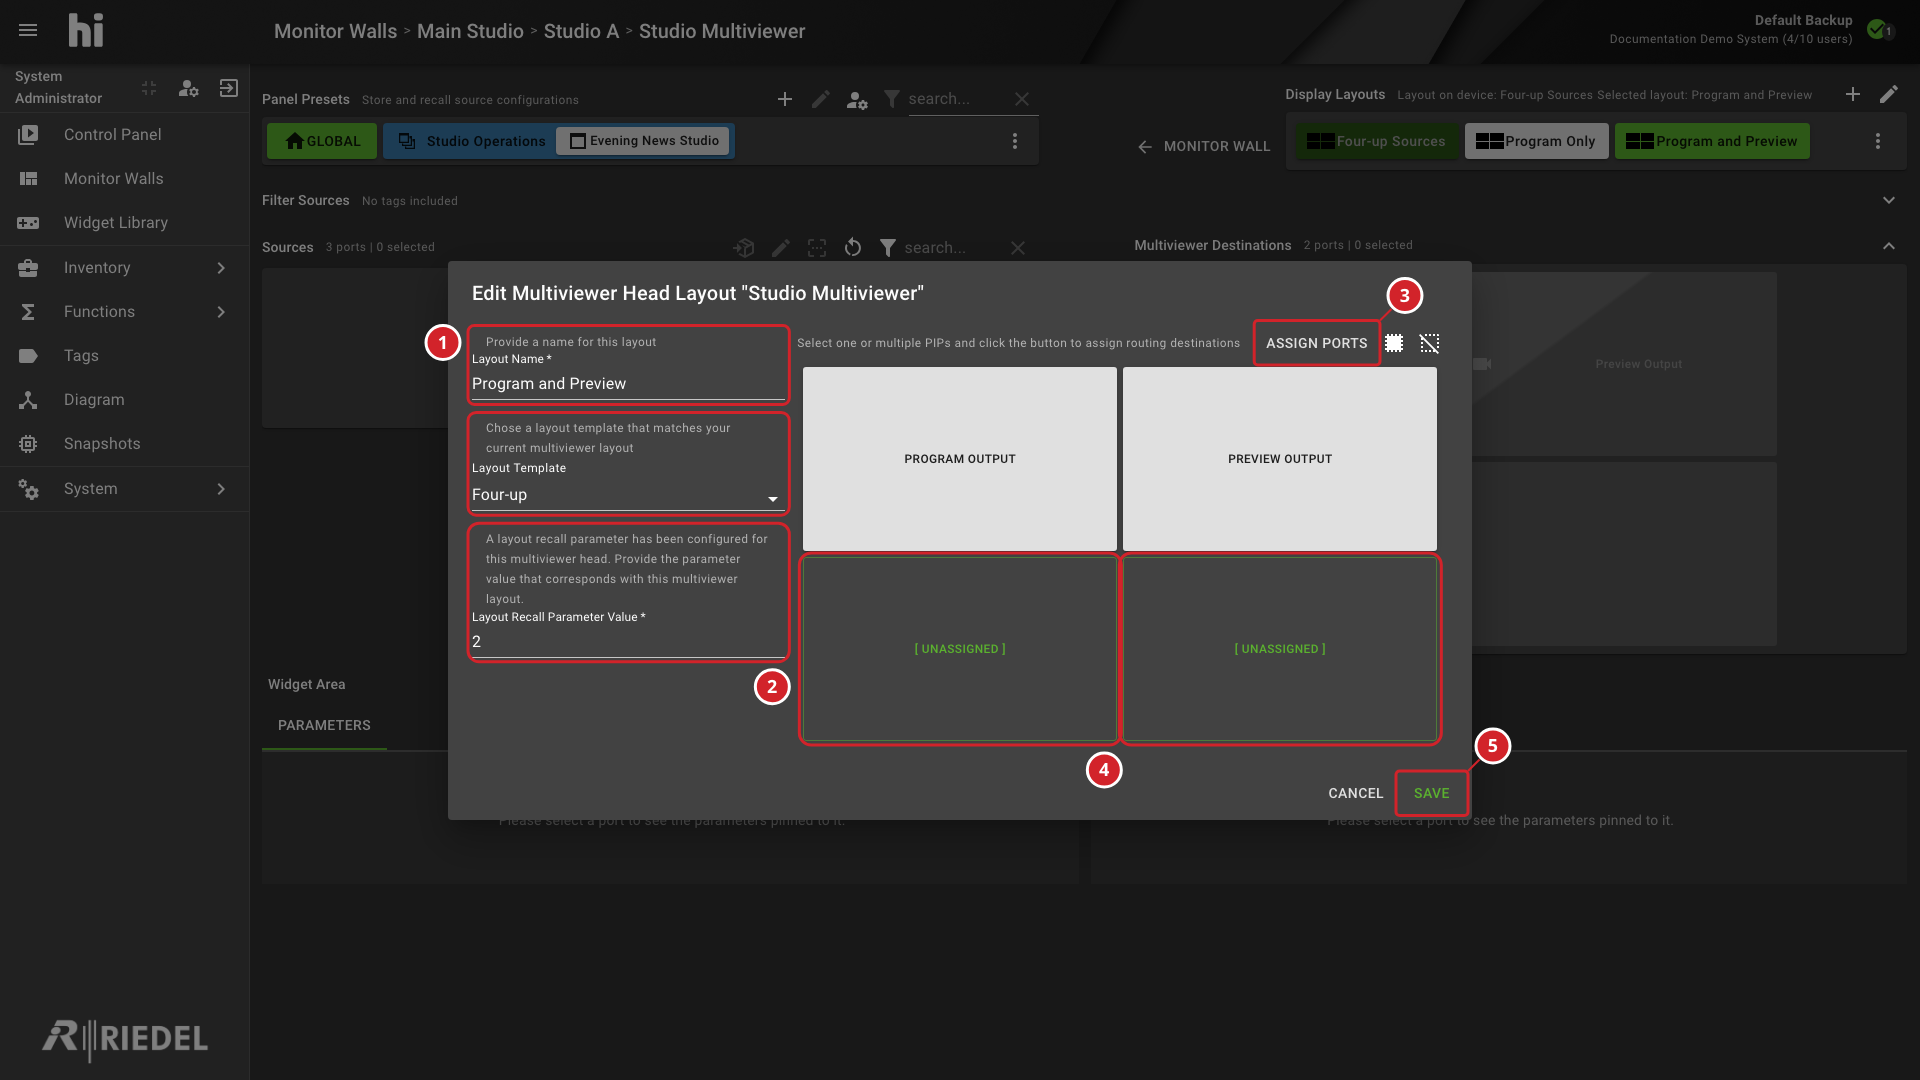Click the Layout Name input field
The image size is (1920, 1080).
click(x=627, y=384)
